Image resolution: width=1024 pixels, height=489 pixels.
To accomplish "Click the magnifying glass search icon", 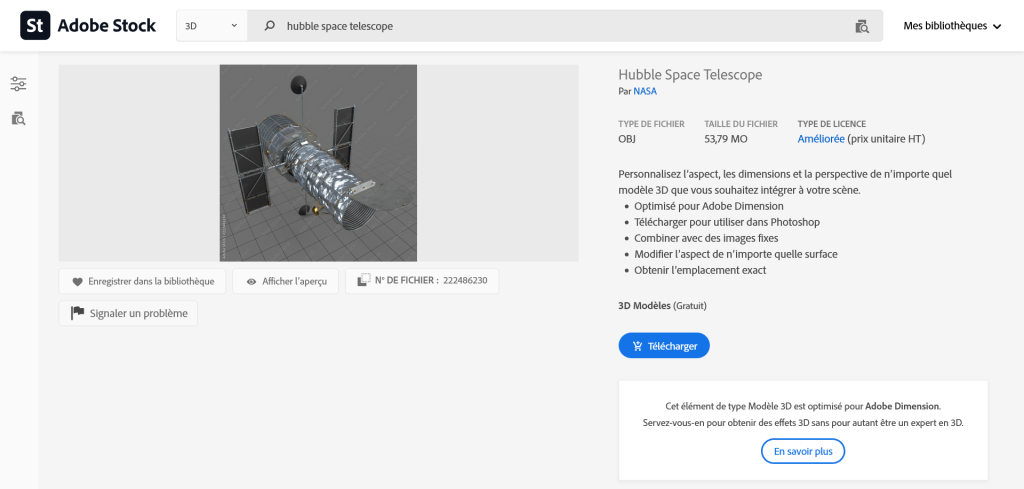I will point(269,26).
